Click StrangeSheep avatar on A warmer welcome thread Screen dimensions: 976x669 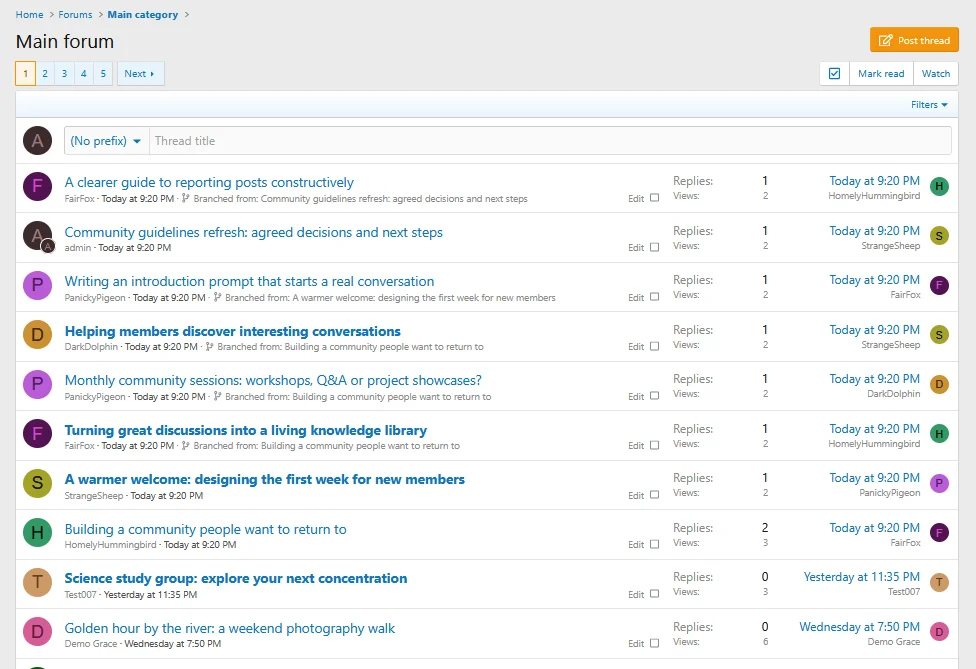37,483
